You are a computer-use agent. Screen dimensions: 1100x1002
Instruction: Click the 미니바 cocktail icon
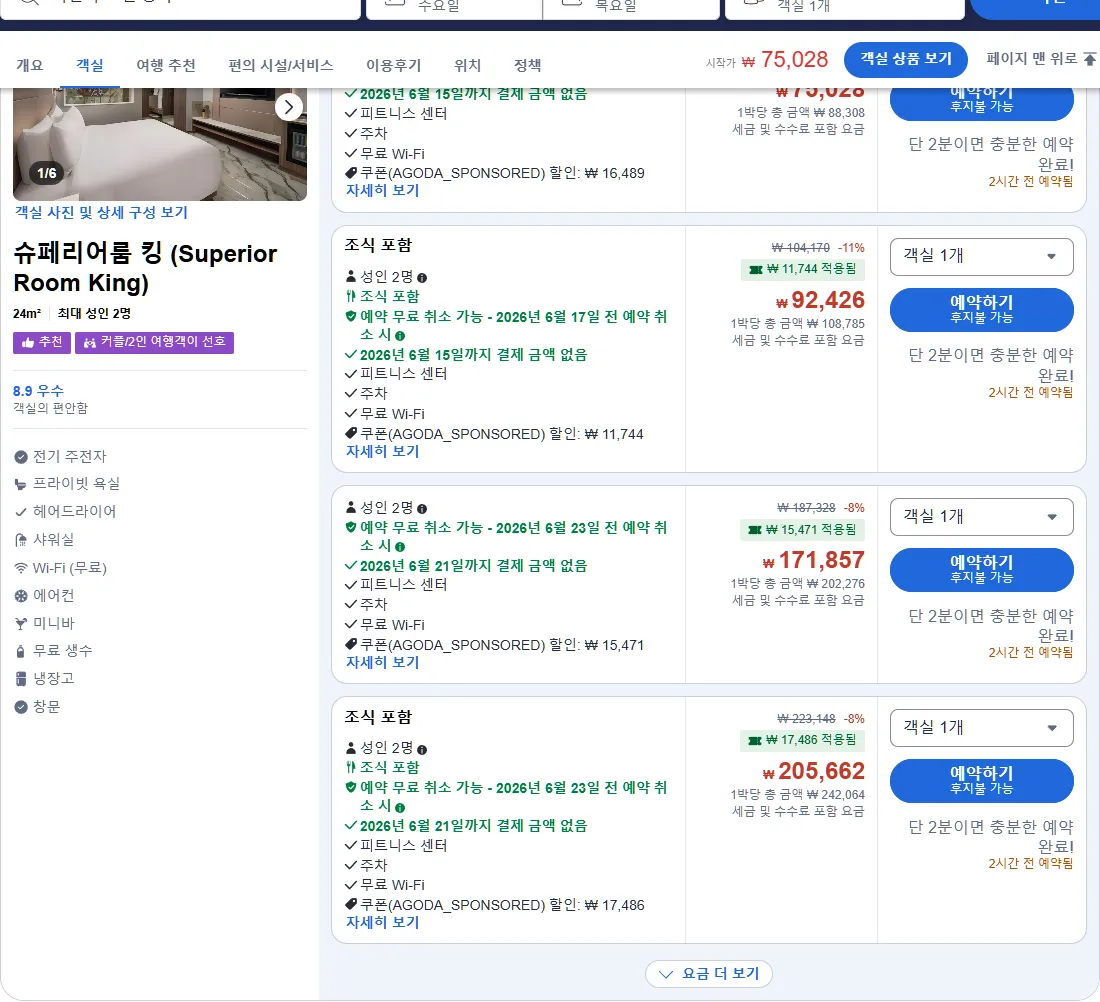21,624
